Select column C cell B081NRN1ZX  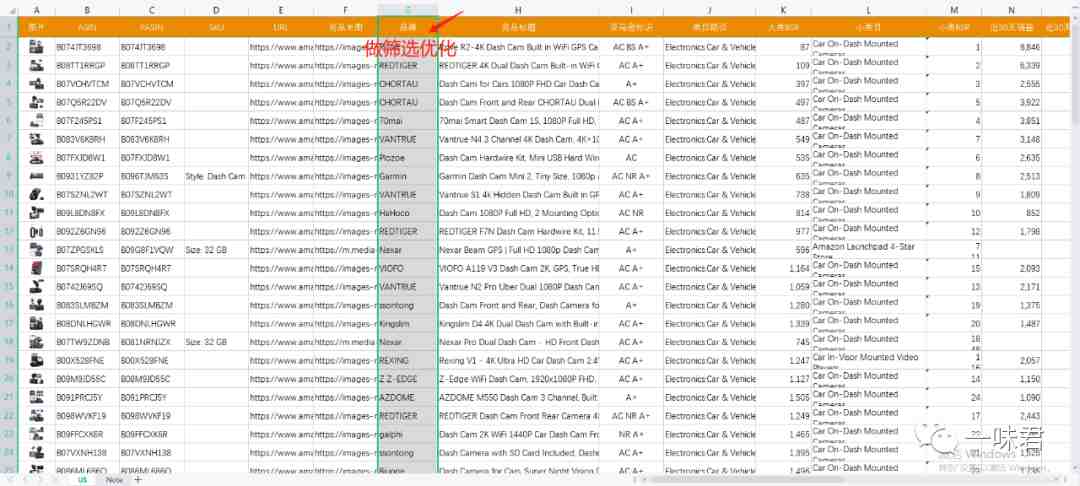tap(152, 342)
